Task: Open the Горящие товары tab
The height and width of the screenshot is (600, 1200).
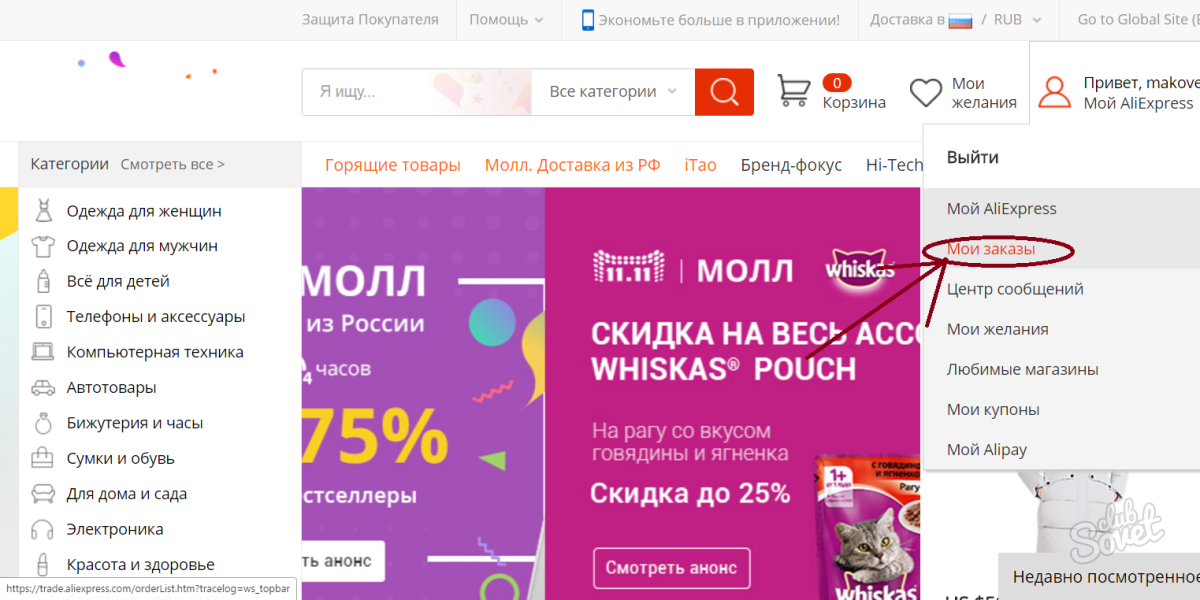Action: click(x=393, y=165)
